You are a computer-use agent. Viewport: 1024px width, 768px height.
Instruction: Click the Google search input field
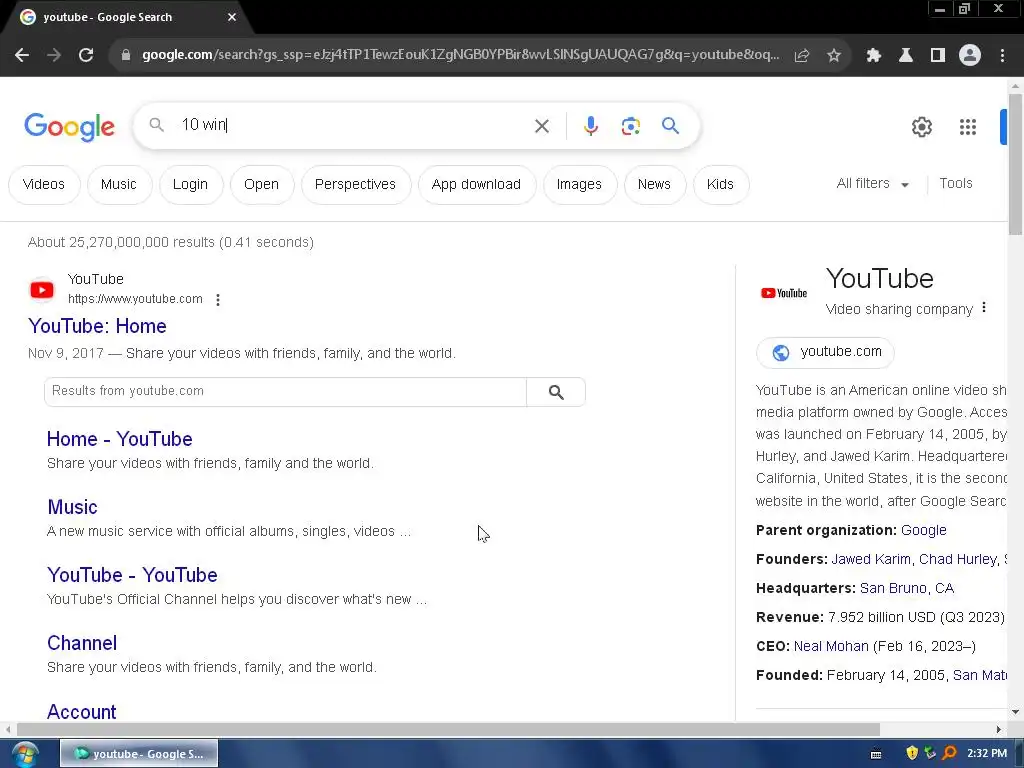[353, 125]
